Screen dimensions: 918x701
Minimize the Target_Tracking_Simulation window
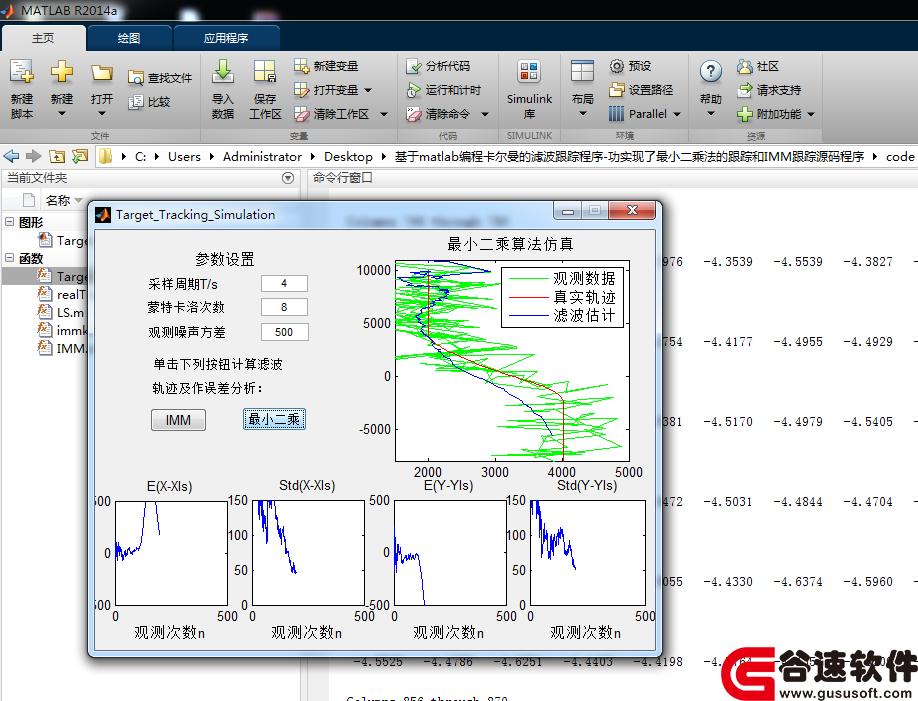pos(567,211)
